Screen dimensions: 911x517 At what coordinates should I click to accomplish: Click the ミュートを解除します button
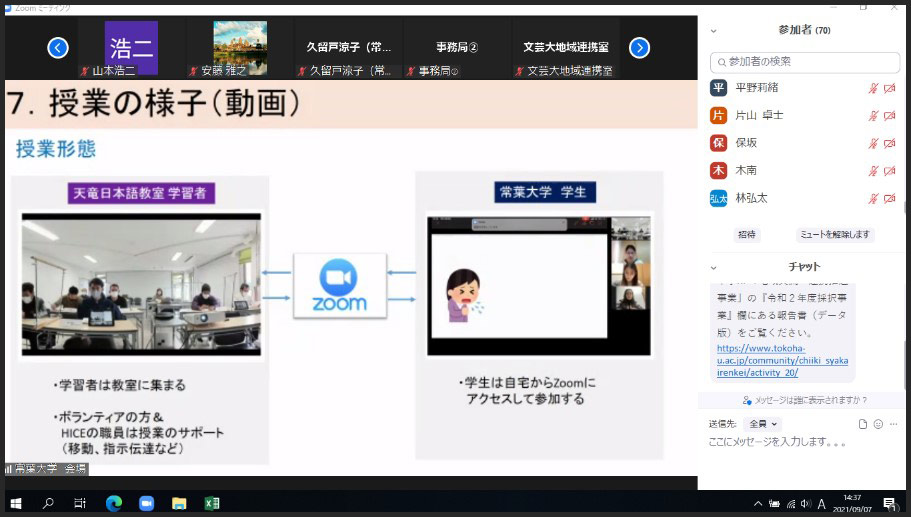click(835, 234)
